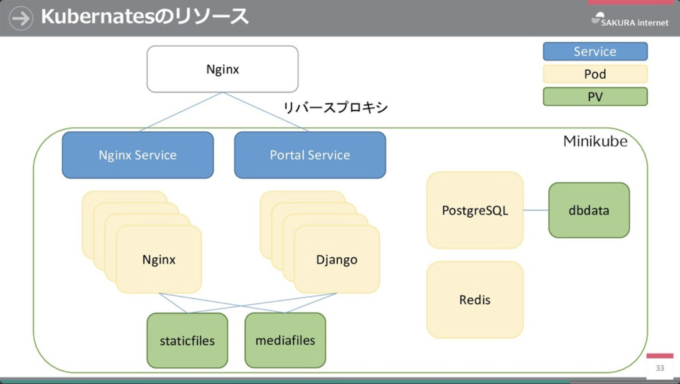Select the white Nginx reverse proxy box

point(222,69)
